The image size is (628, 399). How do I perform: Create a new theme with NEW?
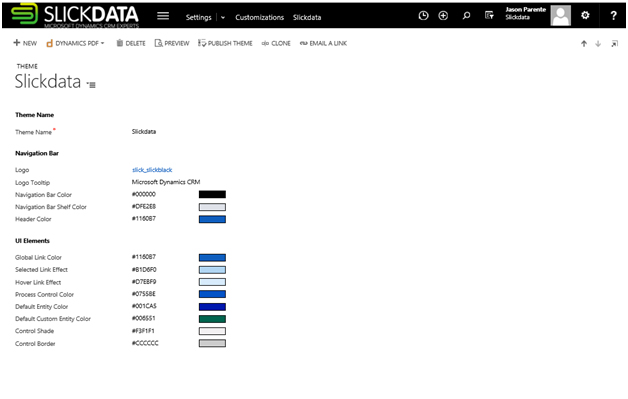click(25, 43)
